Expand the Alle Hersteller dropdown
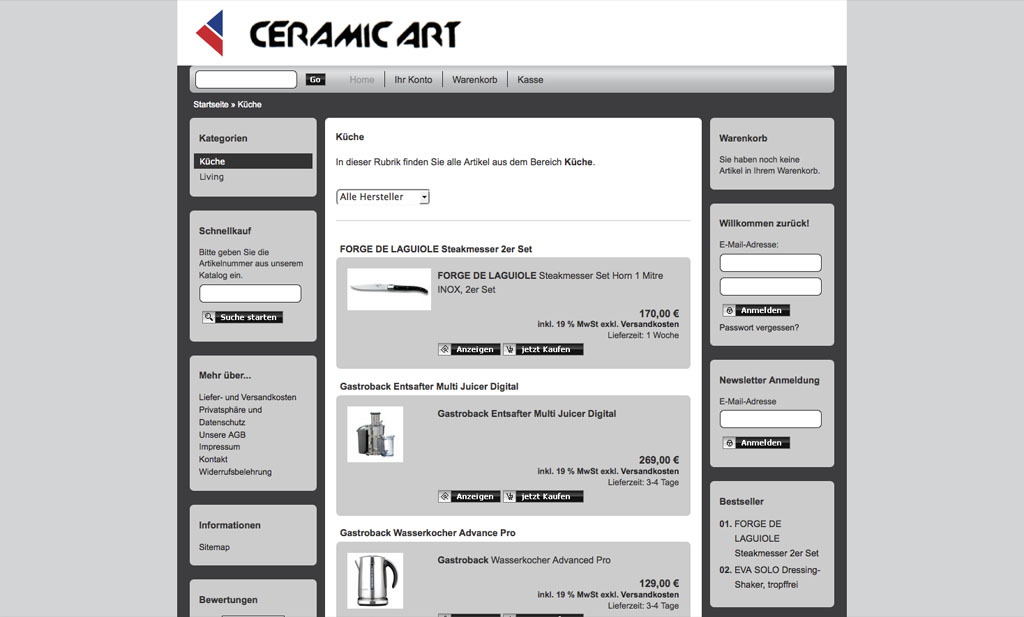Screen dimensions: 1024x617 click(383, 197)
